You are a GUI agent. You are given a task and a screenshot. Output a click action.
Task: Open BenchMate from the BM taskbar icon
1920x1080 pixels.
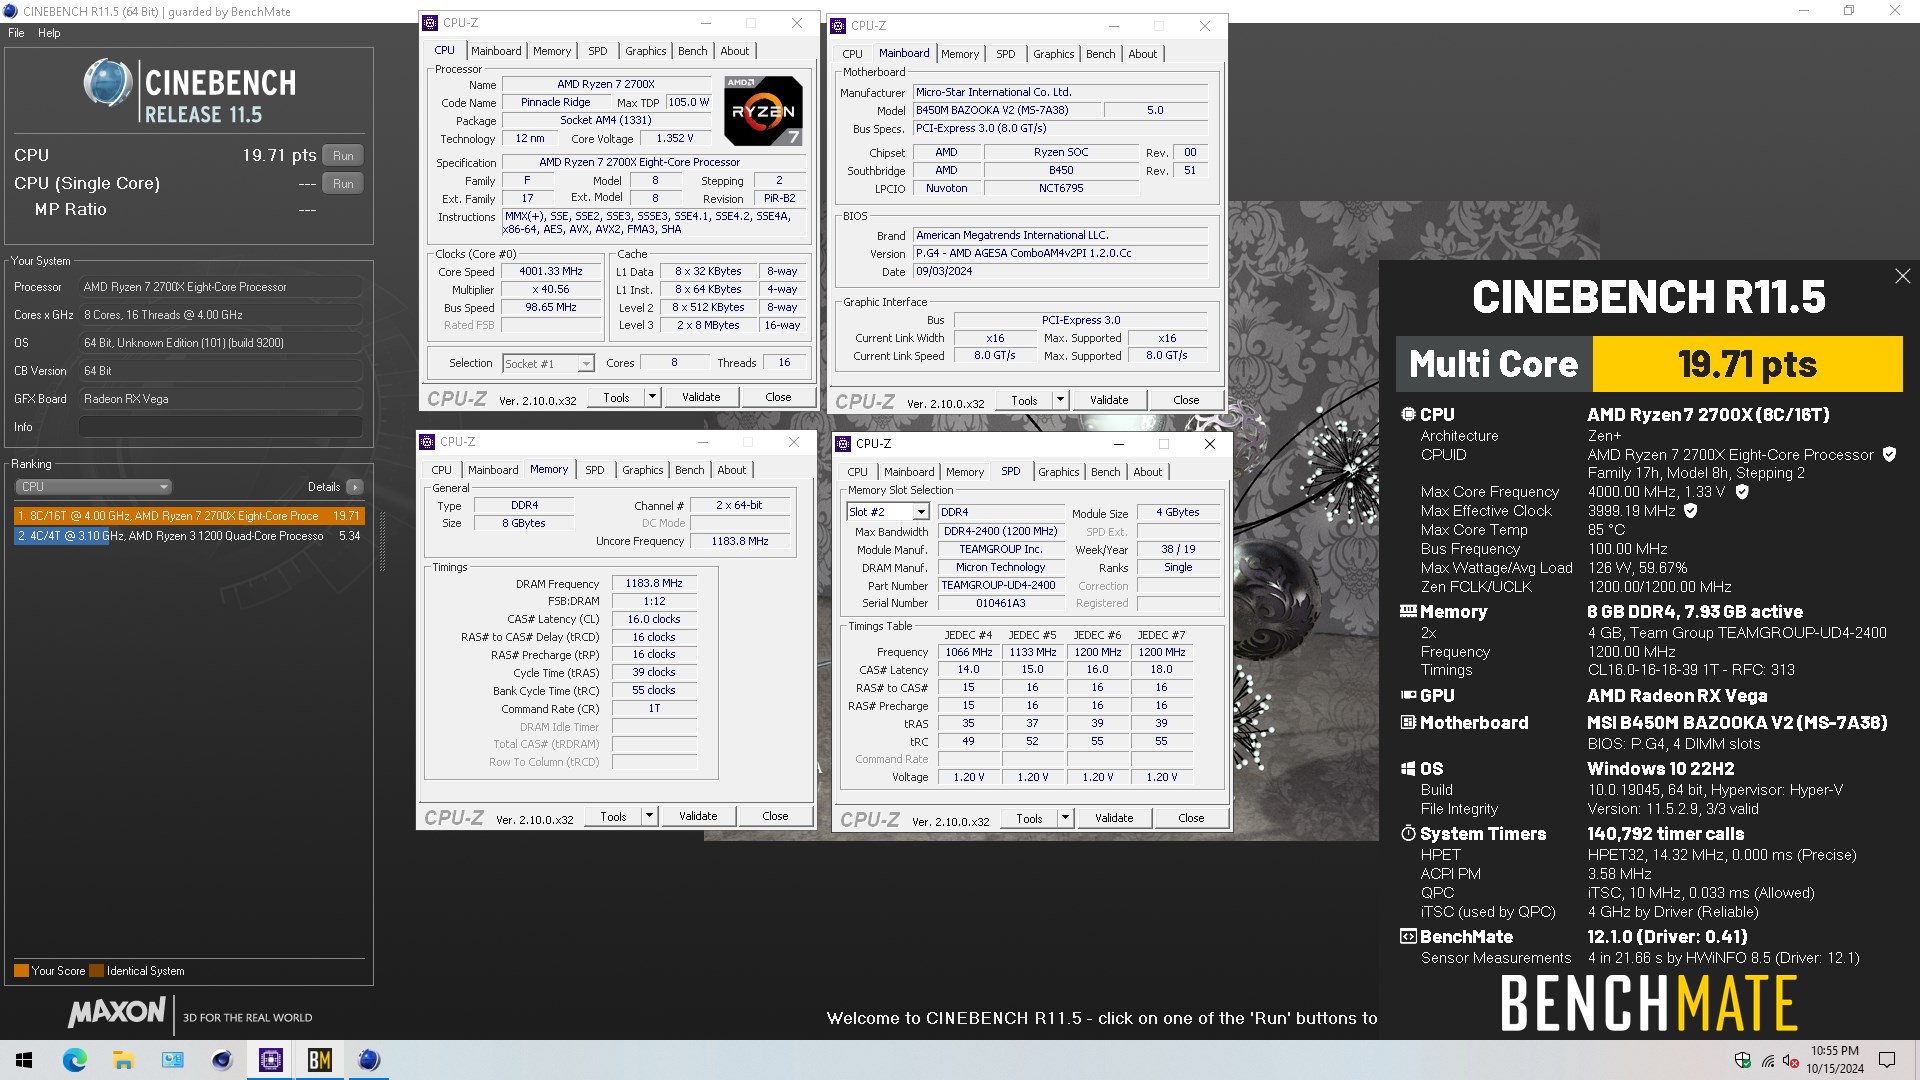click(319, 1060)
